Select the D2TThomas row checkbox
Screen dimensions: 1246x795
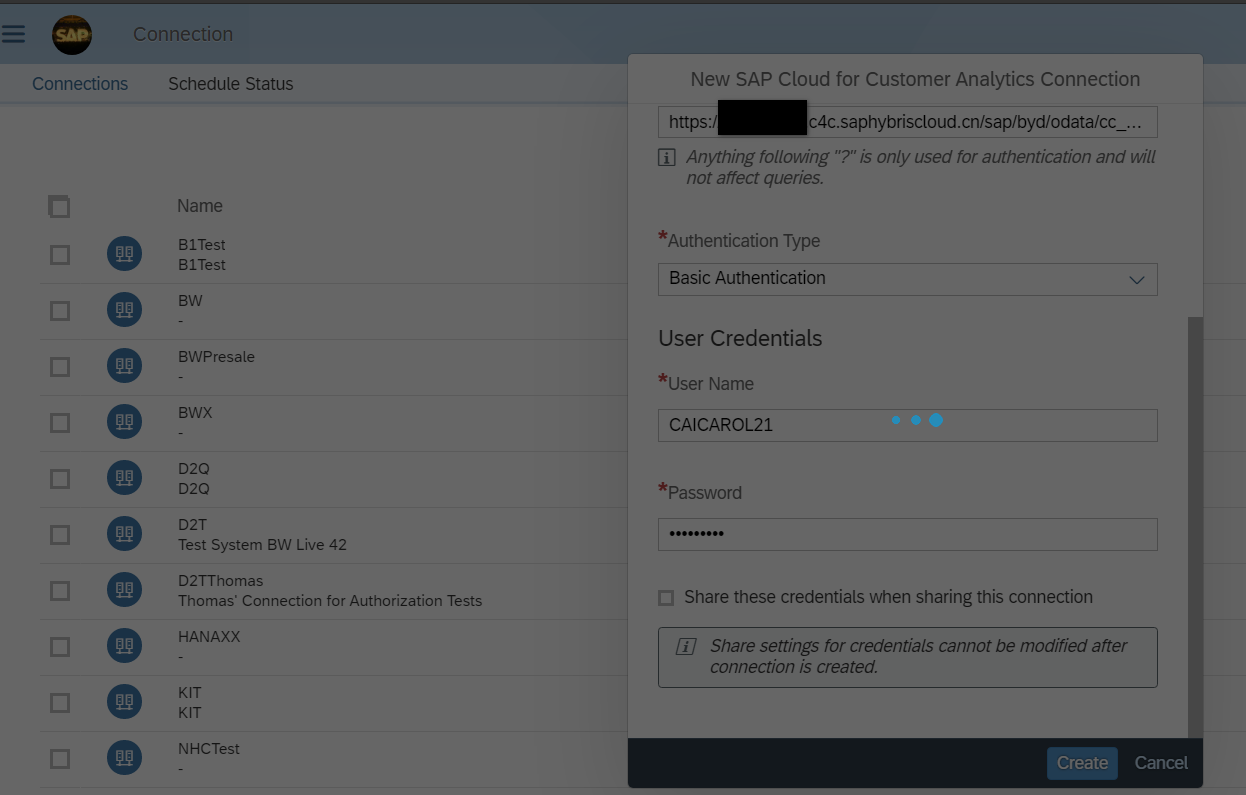60,591
